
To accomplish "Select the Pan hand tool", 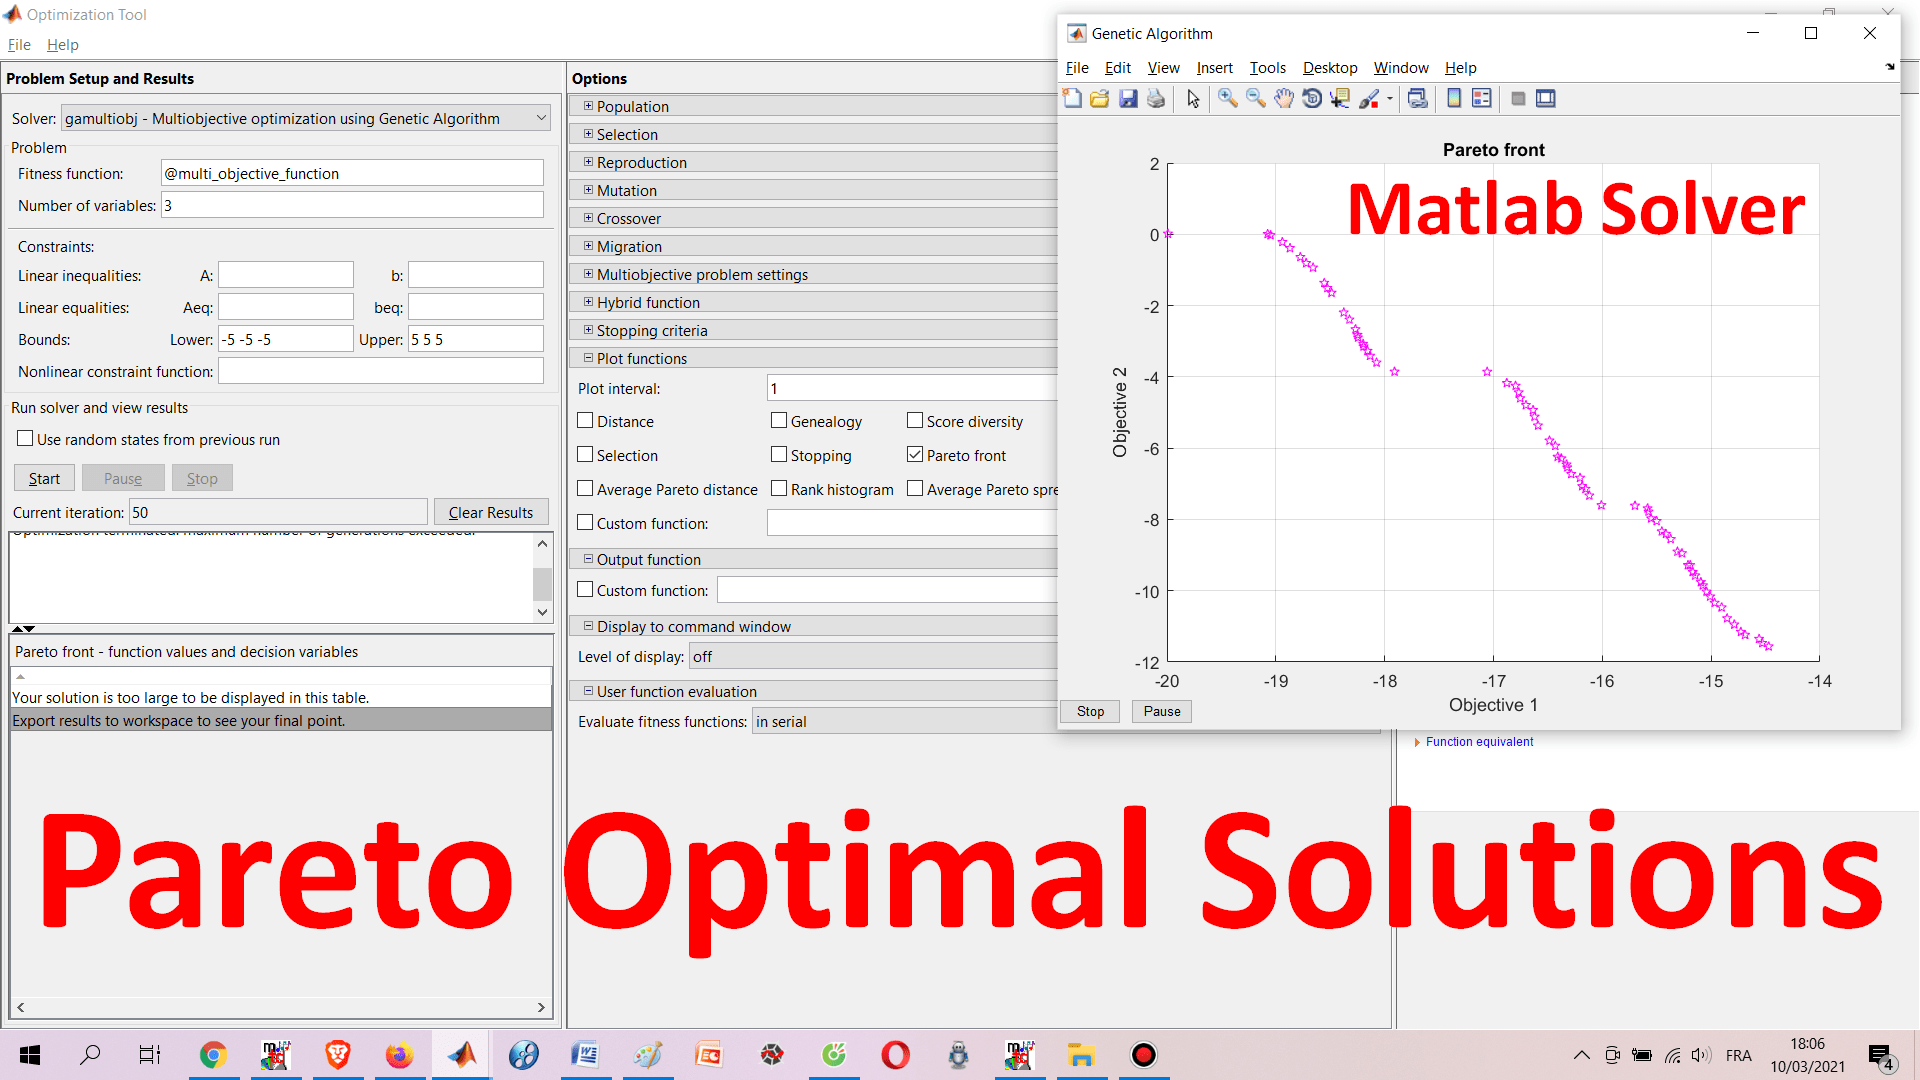I will [1283, 98].
